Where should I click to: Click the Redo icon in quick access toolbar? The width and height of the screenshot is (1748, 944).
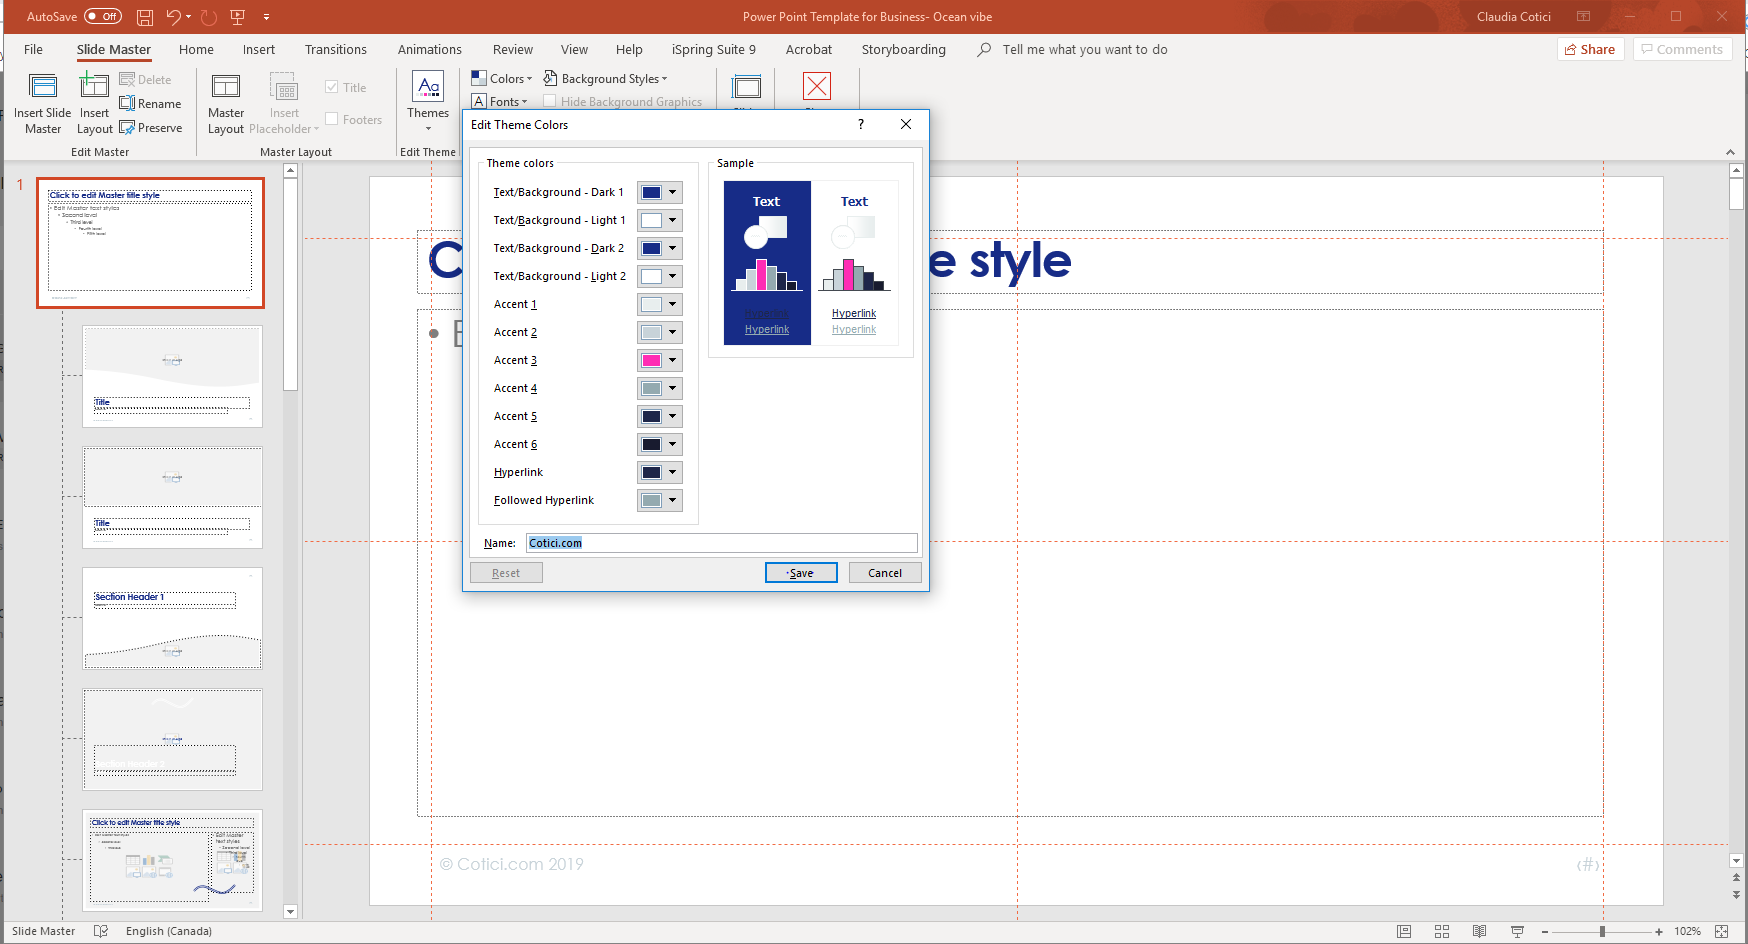[208, 17]
